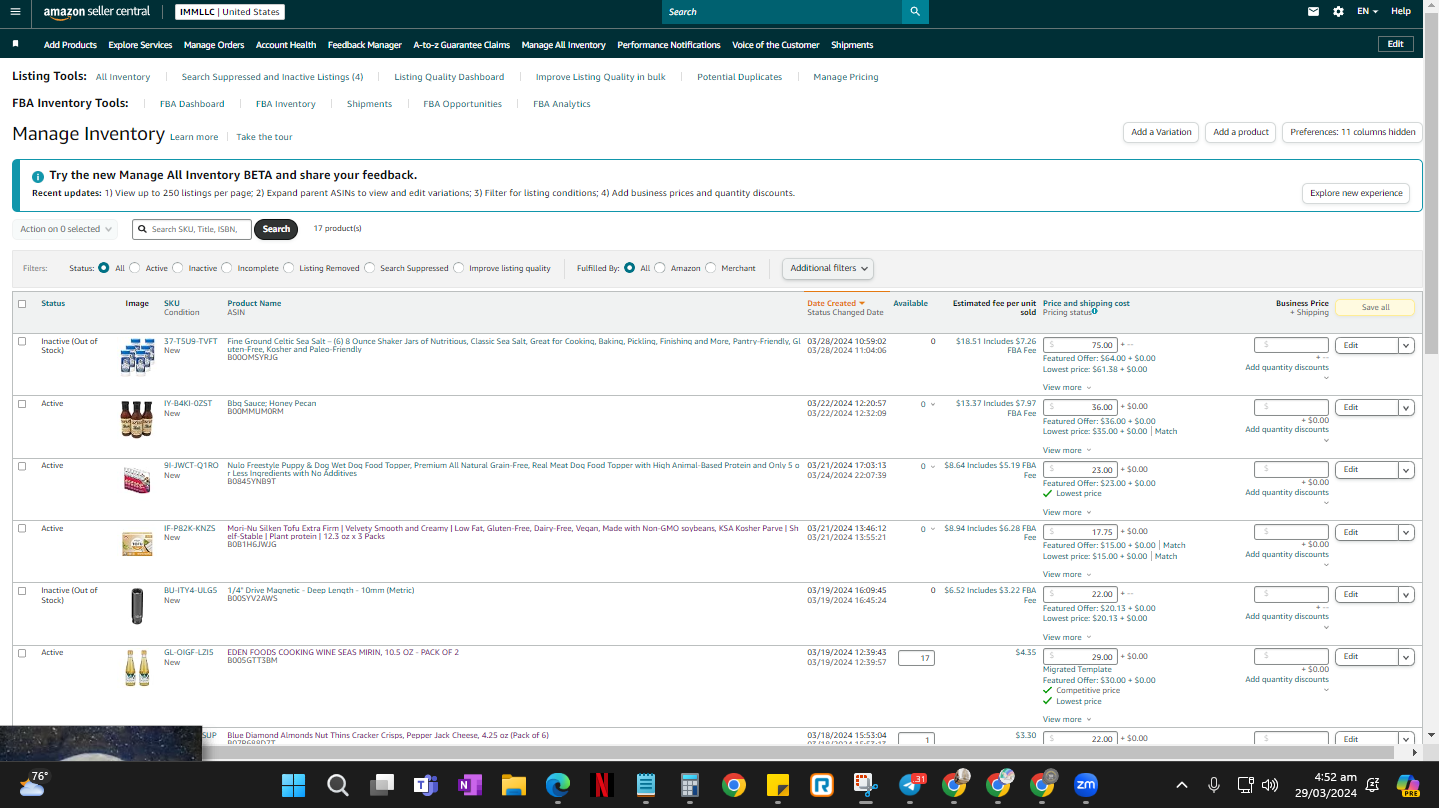
Task: Select Merchant under Fulfilled By
Action: pos(711,268)
